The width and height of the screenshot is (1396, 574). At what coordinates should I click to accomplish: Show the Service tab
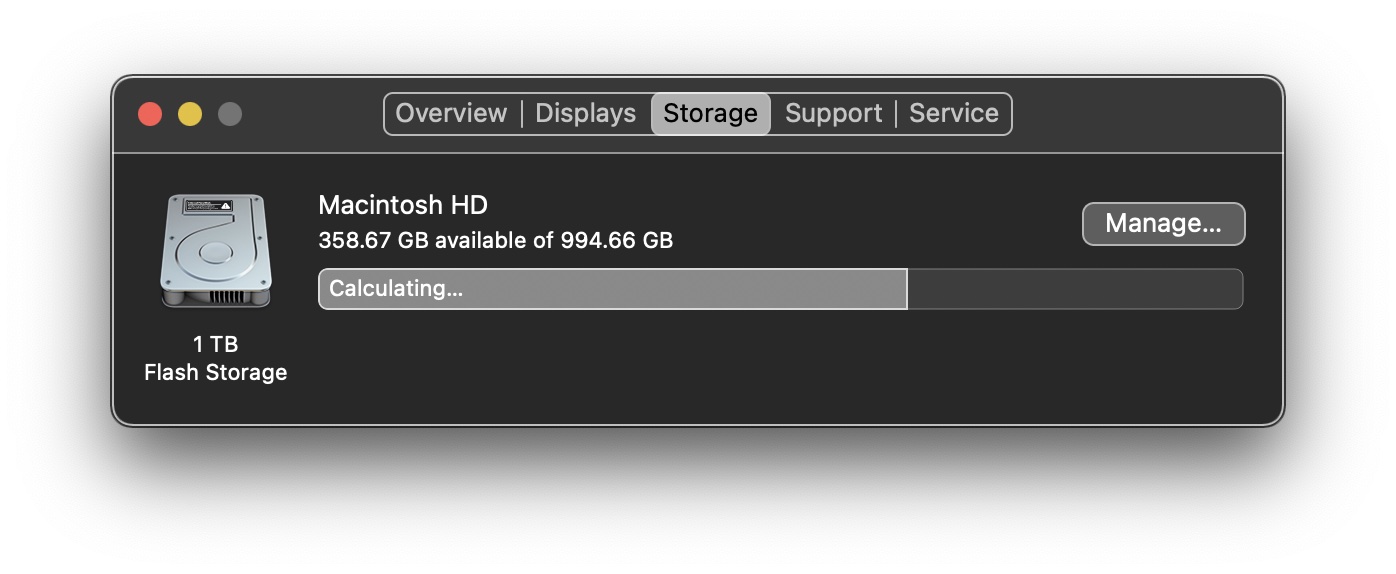coord(953,114)
